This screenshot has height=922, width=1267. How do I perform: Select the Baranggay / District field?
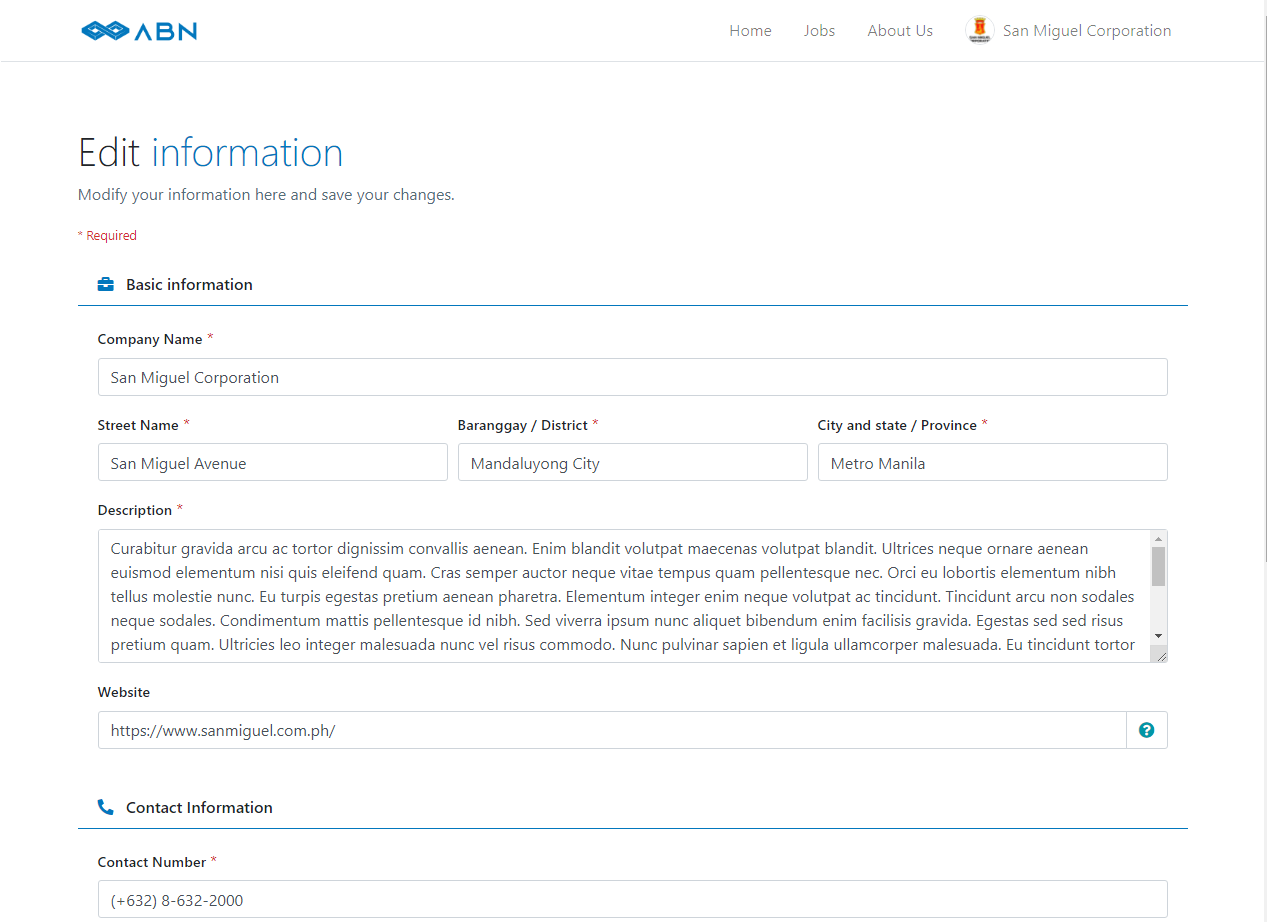click(x=632, y=462)
